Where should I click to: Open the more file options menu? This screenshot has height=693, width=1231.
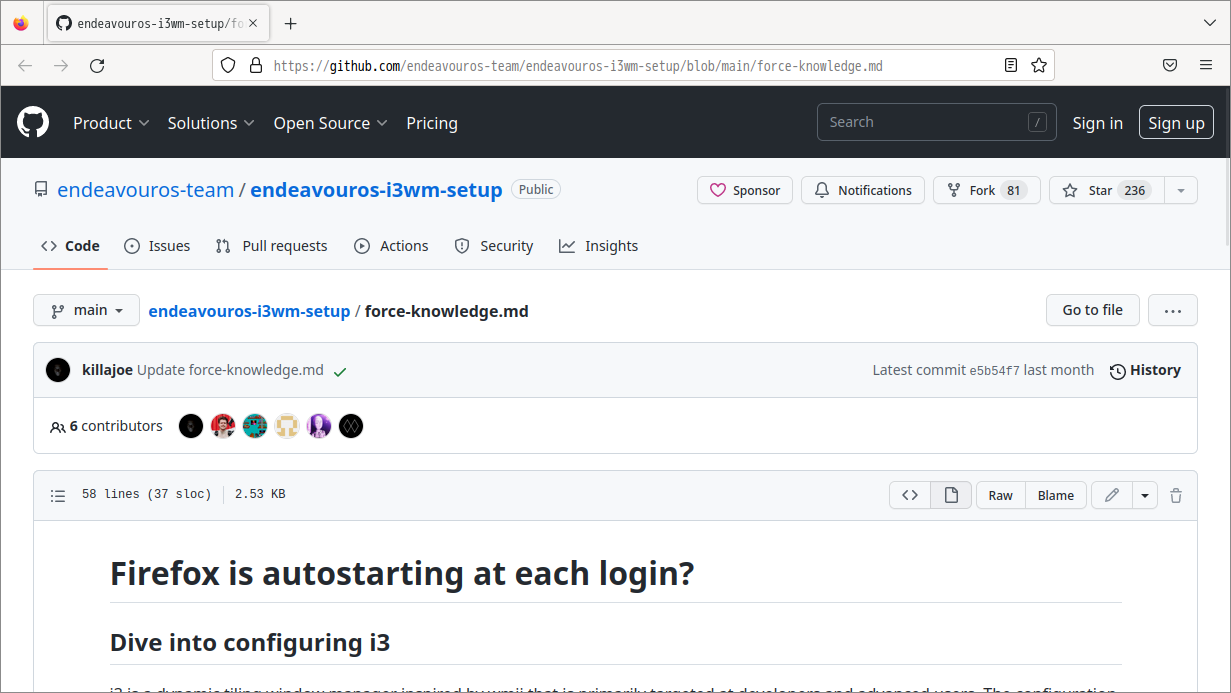(x=1173, y=310)
